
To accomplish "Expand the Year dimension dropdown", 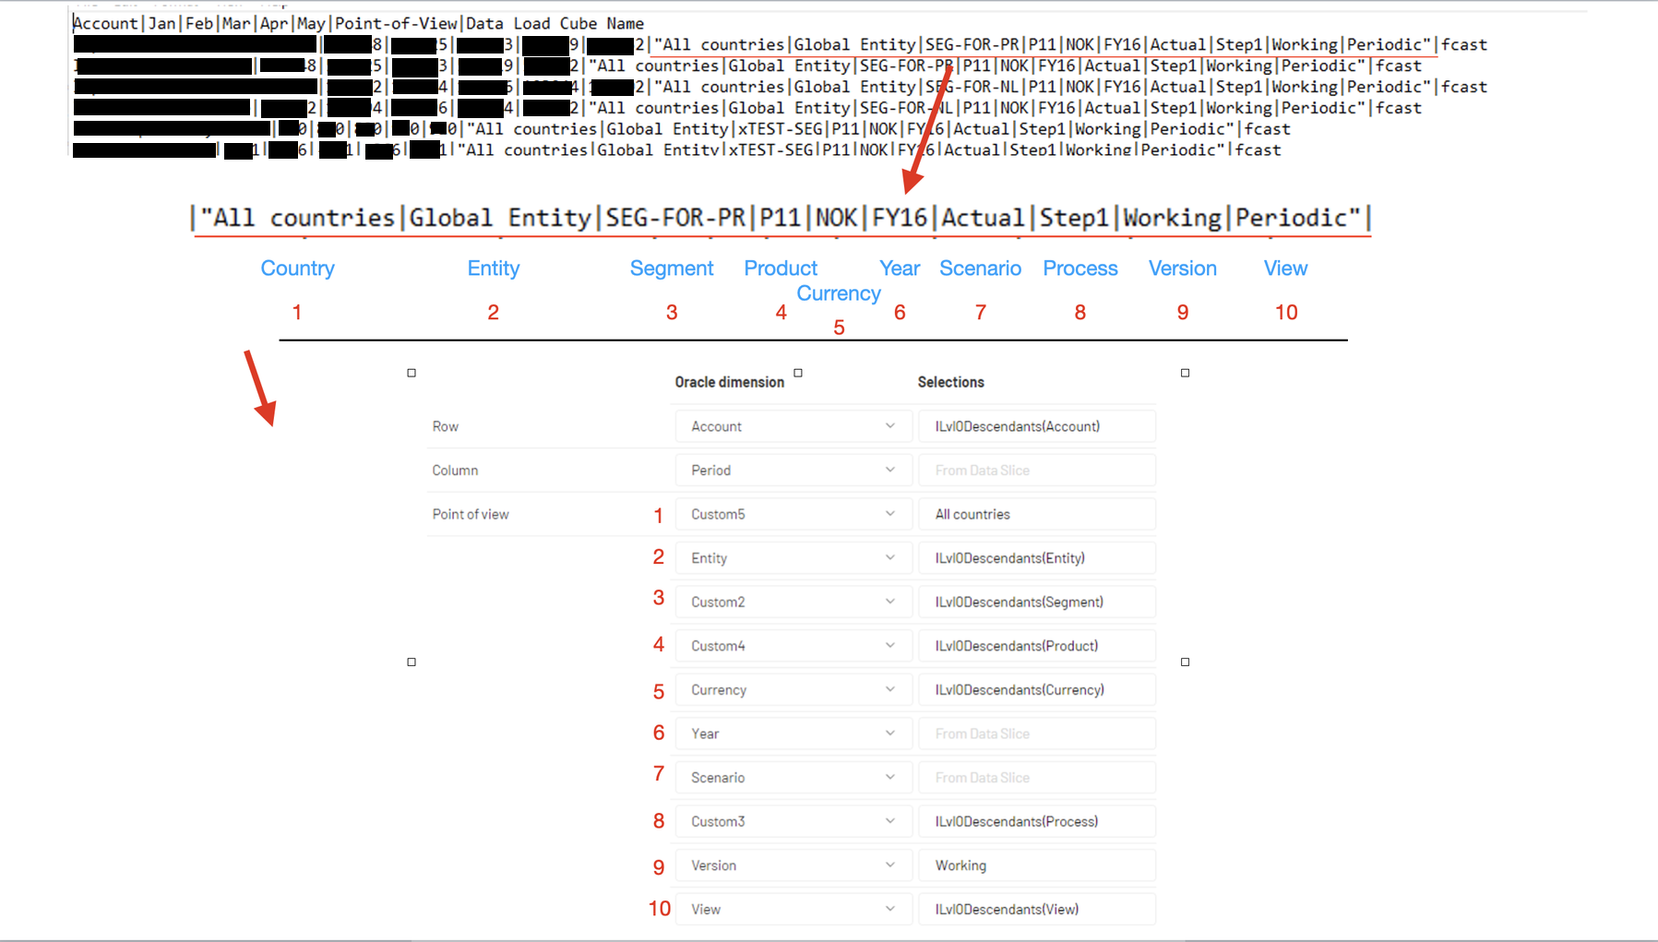I will click(793, 734).
